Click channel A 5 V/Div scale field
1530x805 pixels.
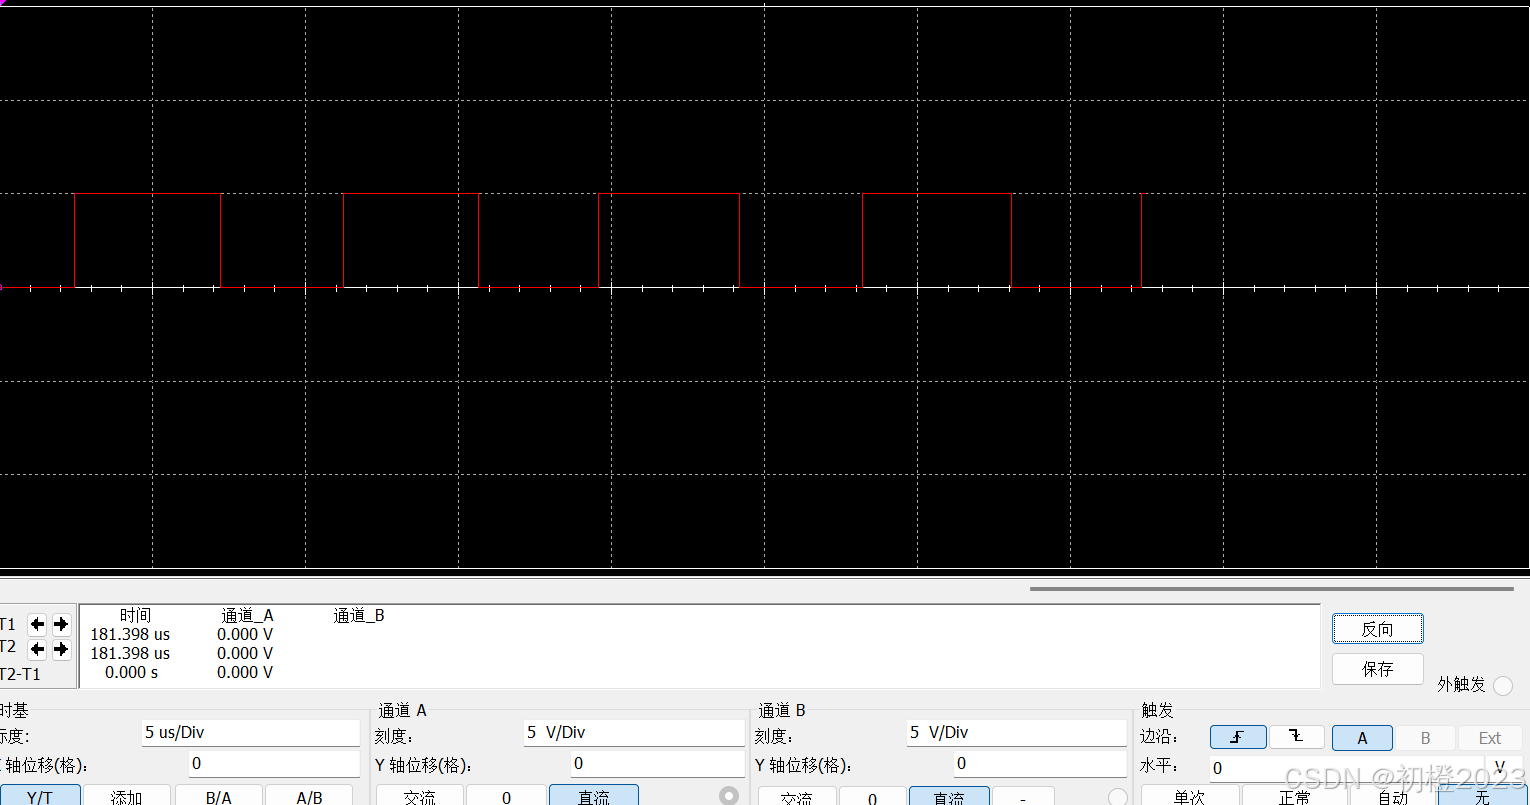(634, 733)
